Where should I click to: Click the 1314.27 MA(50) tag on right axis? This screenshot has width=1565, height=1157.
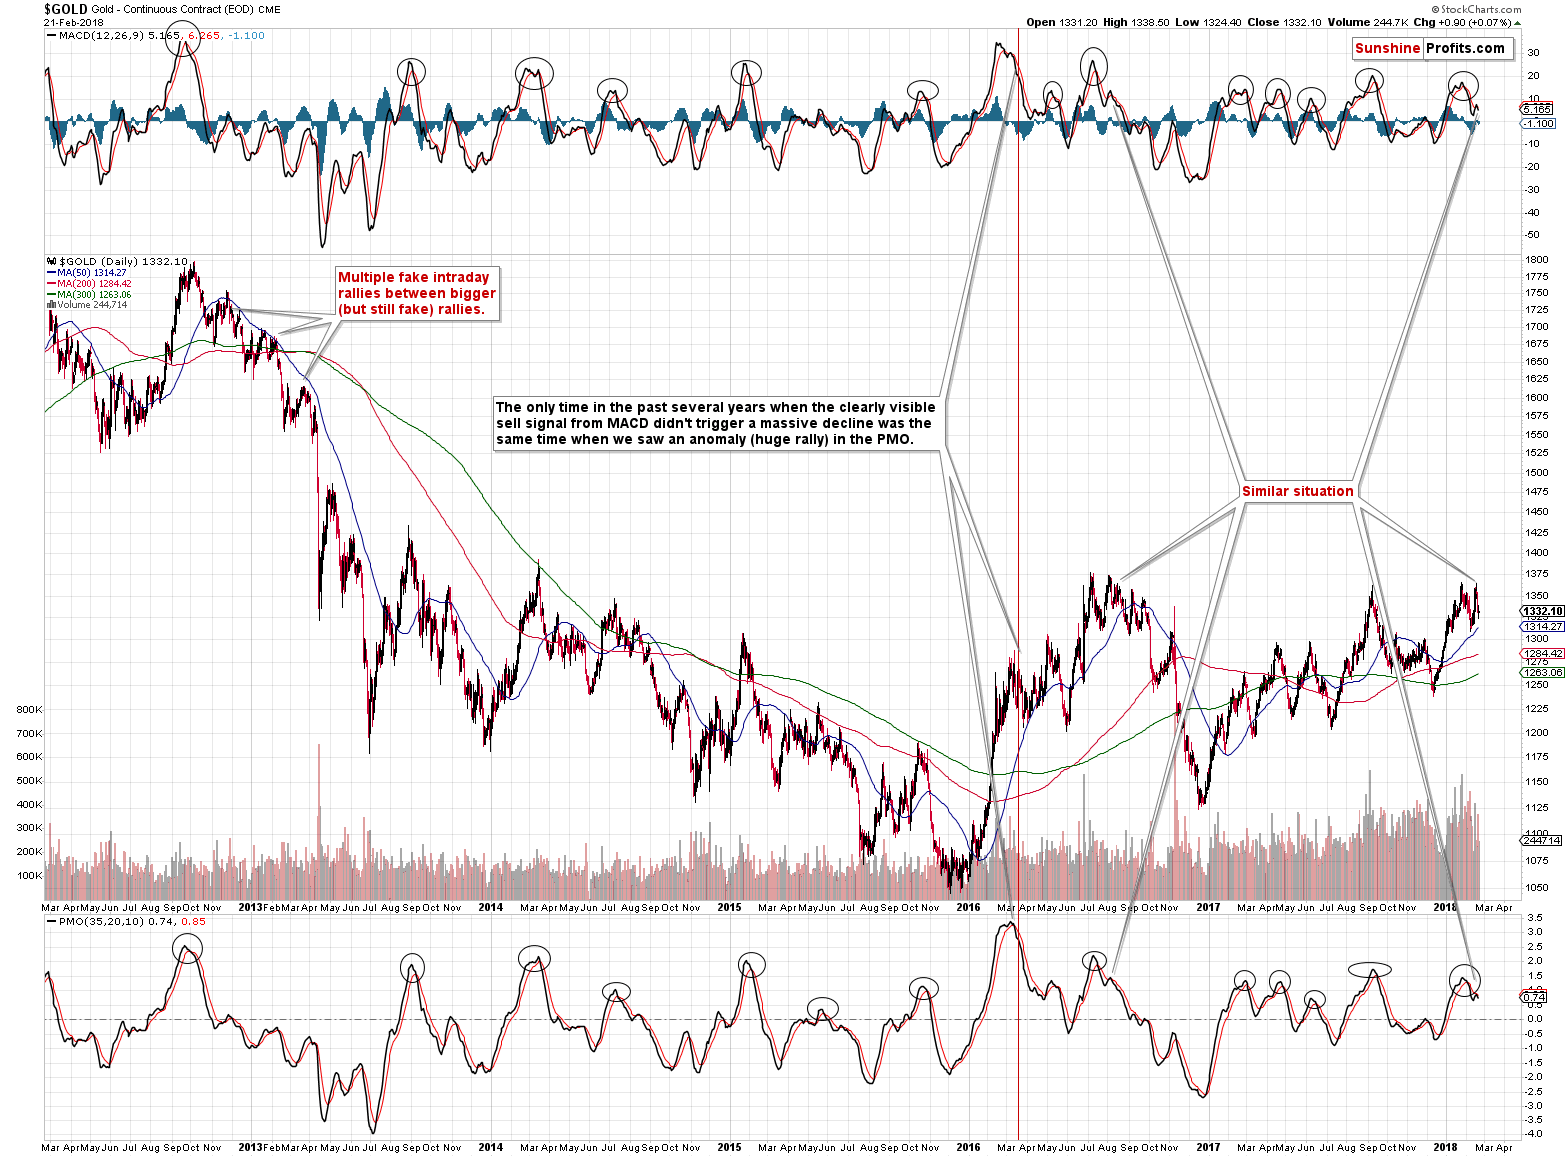pyautogui.click(x=1543, y=626)
